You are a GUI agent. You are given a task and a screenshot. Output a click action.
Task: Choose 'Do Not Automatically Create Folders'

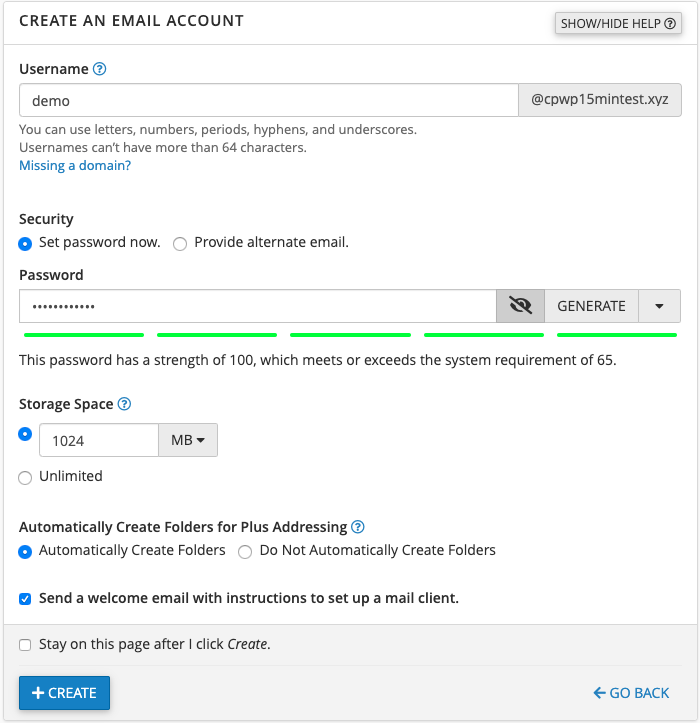coord(245,551)
